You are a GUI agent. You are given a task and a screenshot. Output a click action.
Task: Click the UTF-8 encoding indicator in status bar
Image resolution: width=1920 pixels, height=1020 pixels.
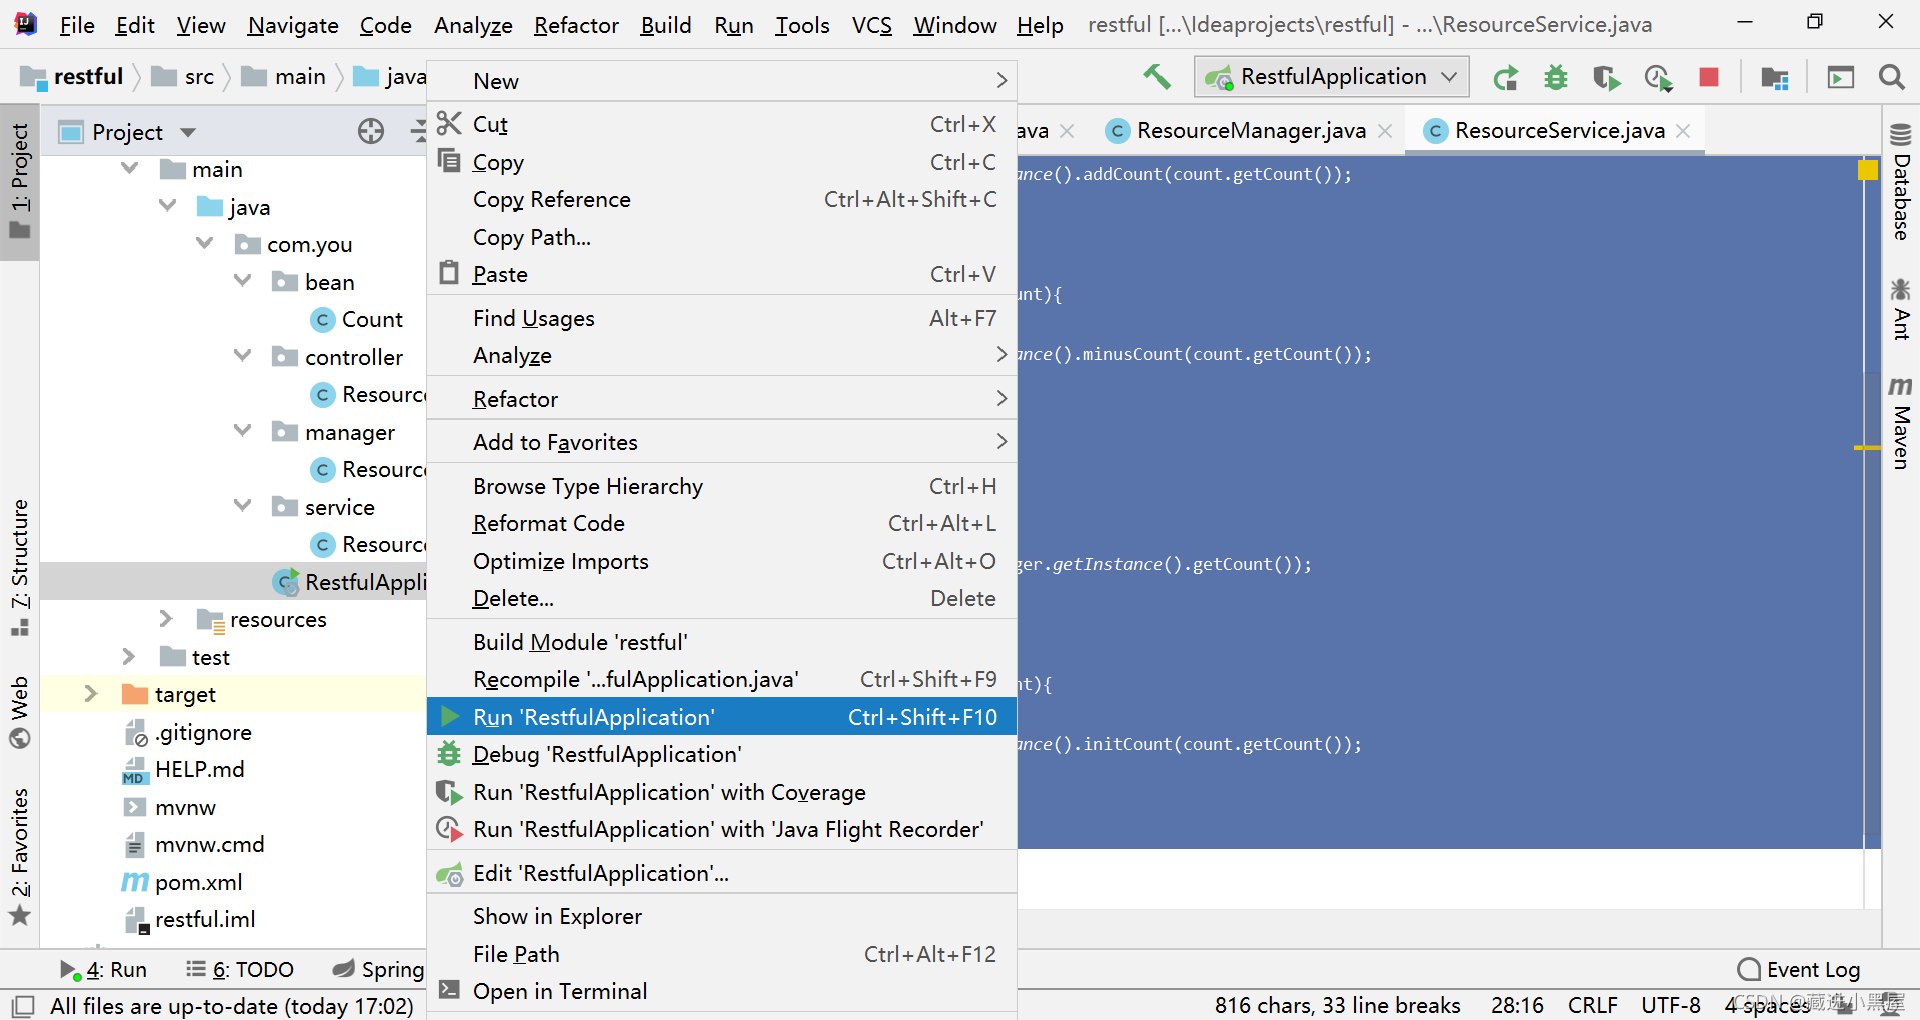pos(1671,1006)
